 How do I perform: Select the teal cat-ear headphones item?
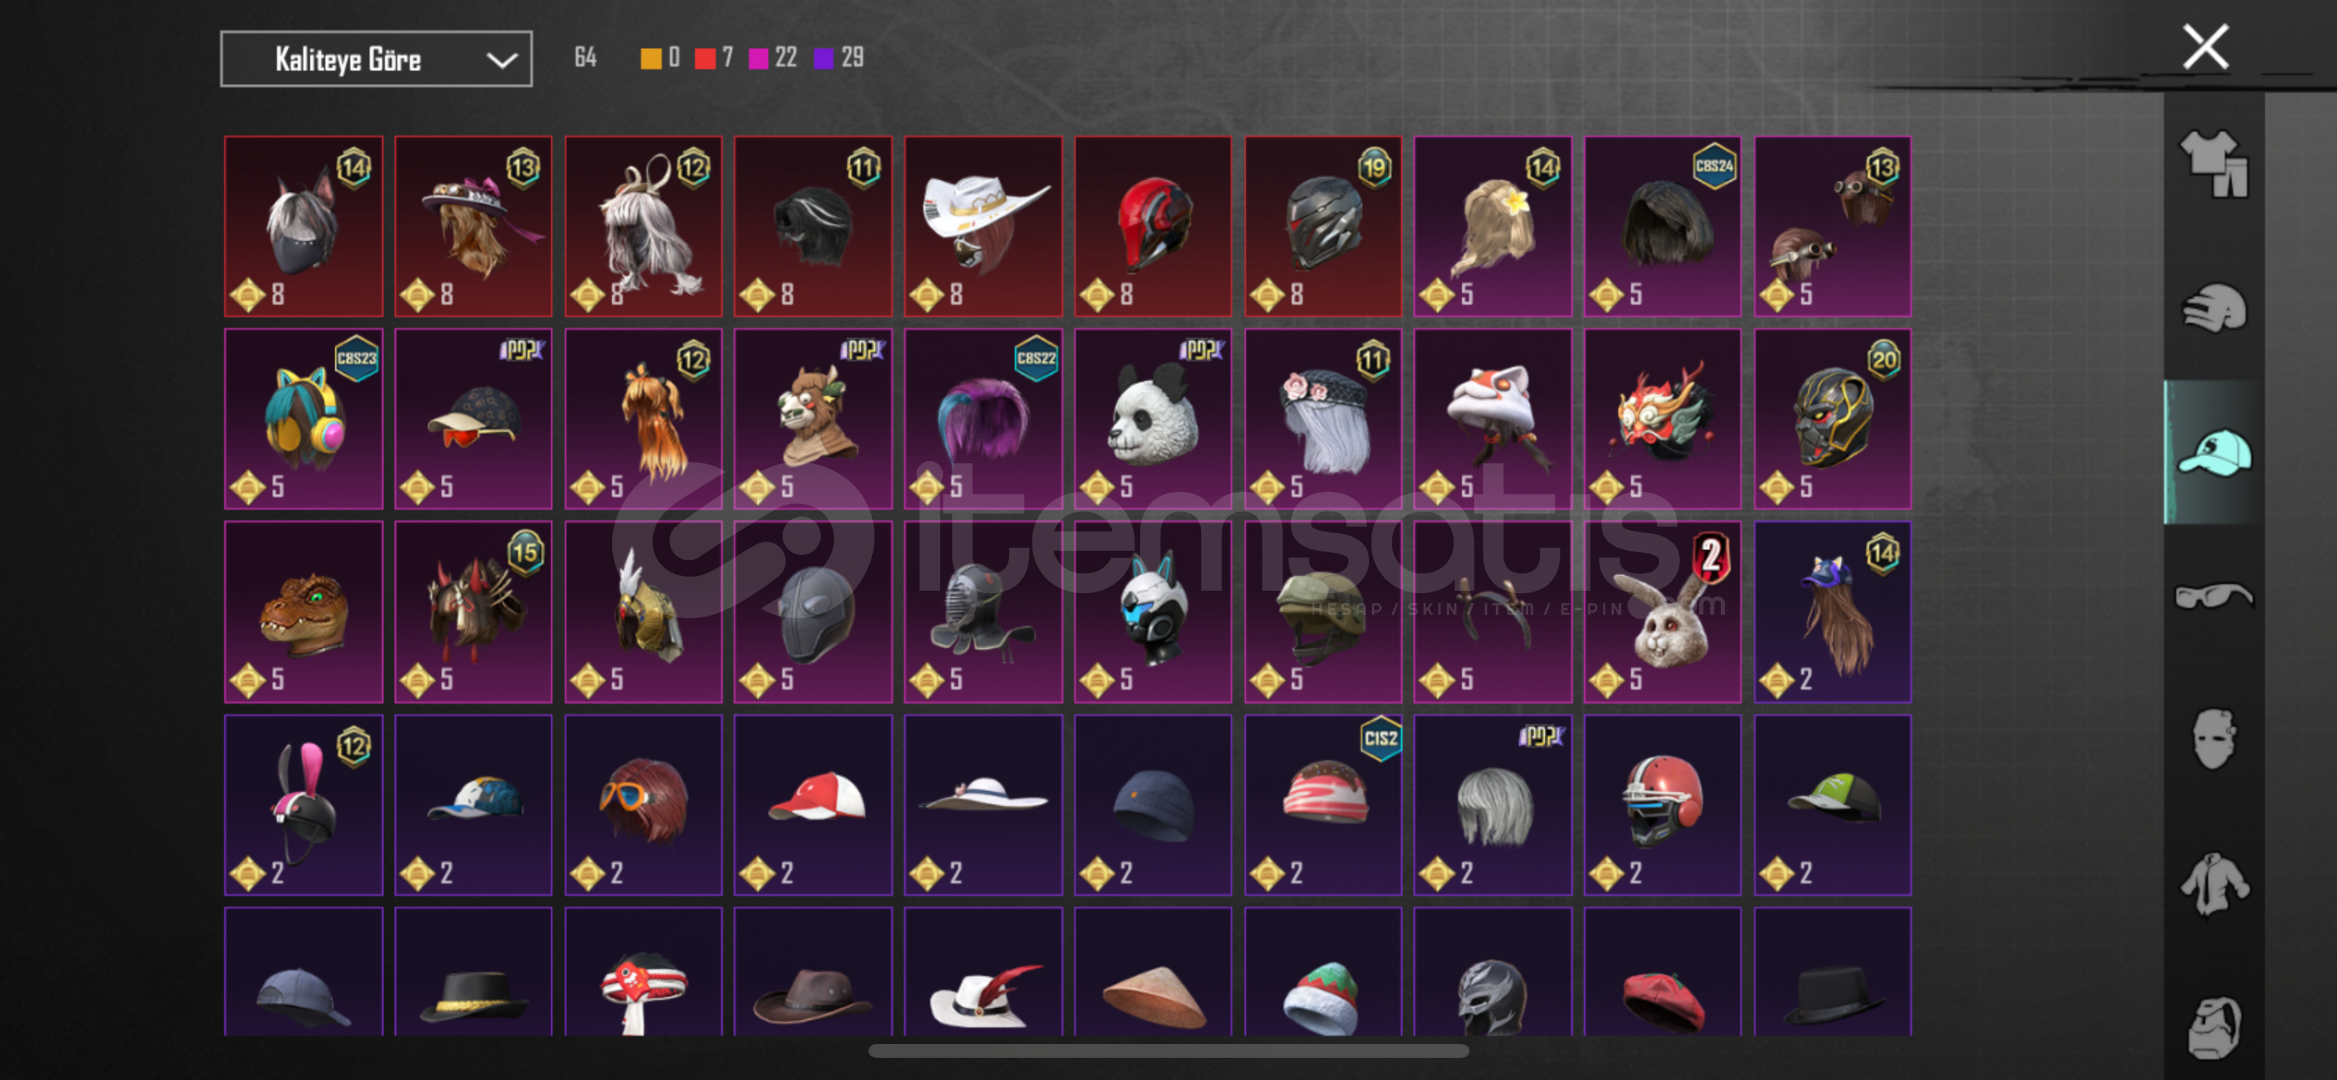304,419
